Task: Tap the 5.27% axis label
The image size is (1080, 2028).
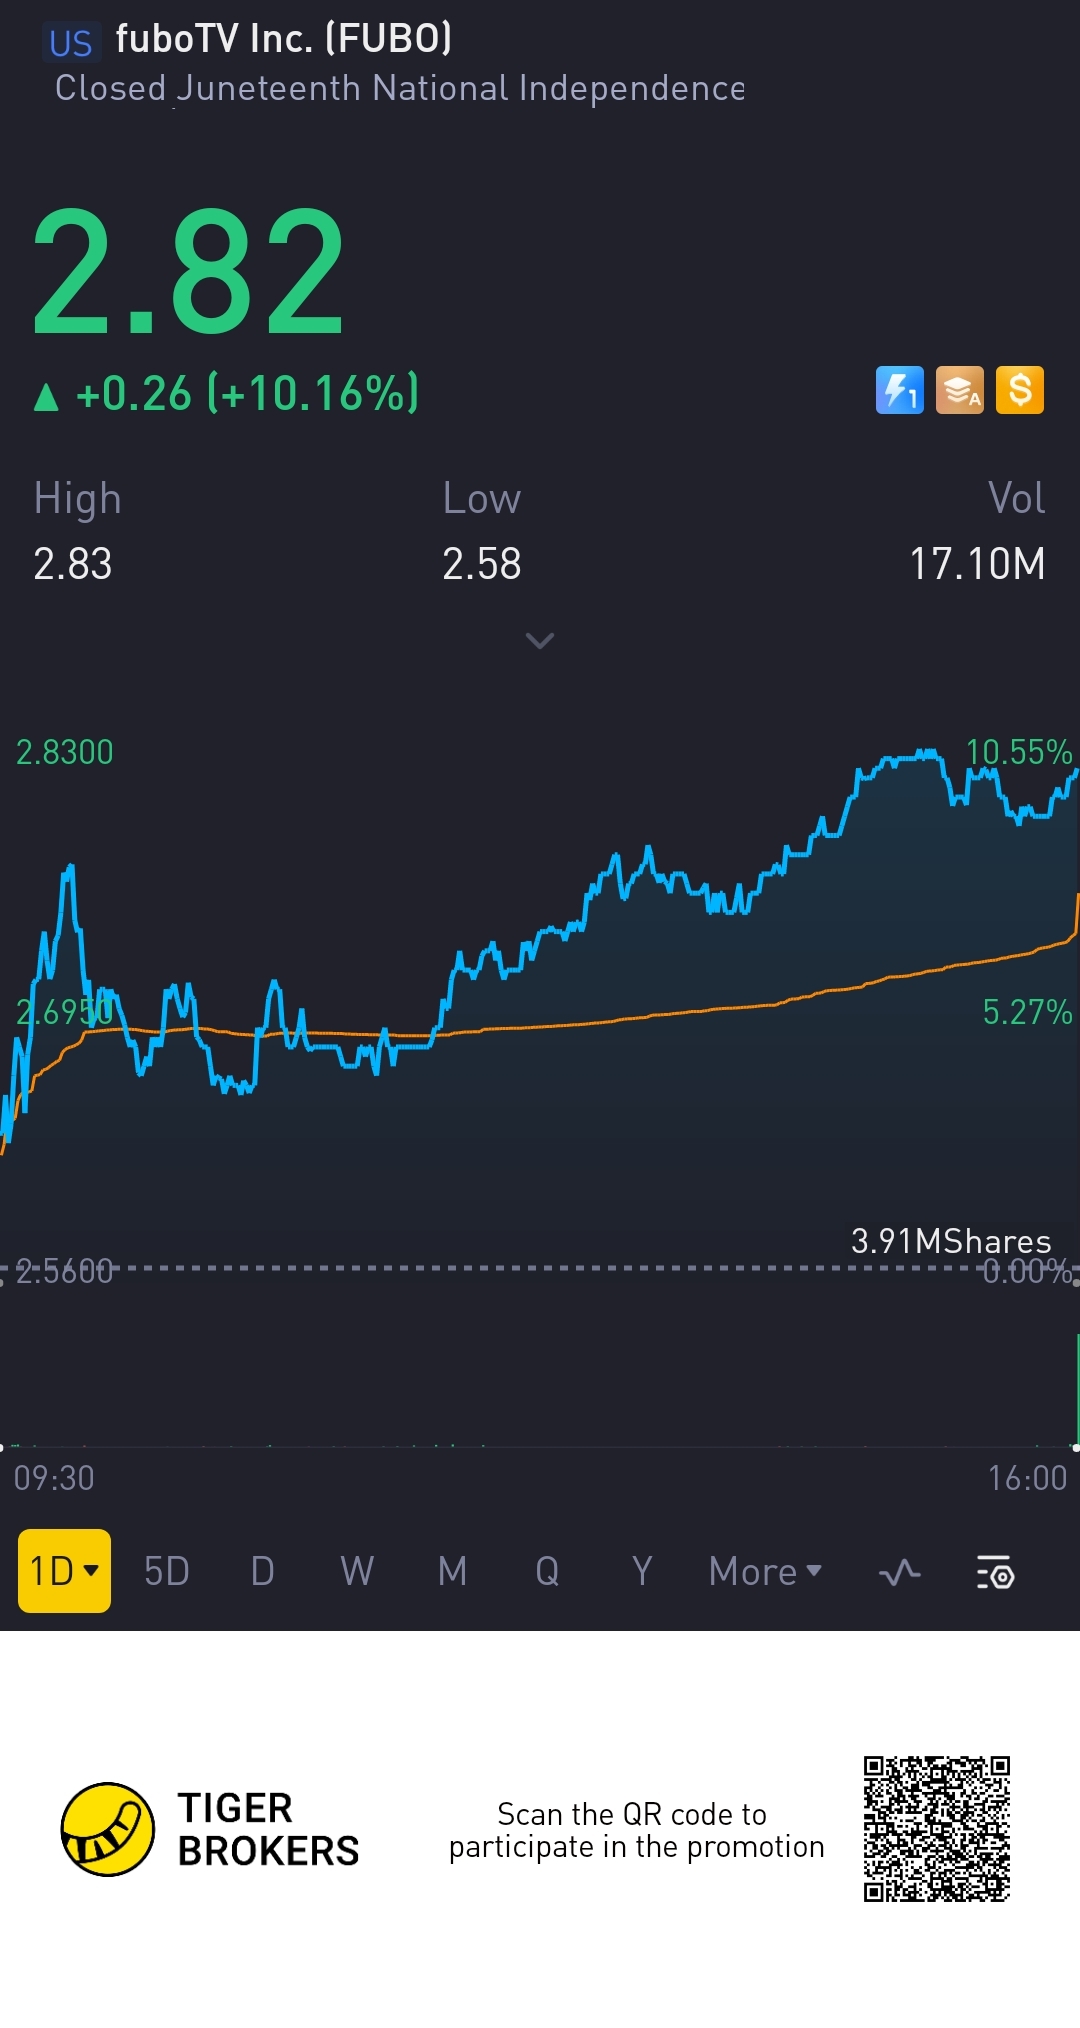Action: [1028, 1012]
